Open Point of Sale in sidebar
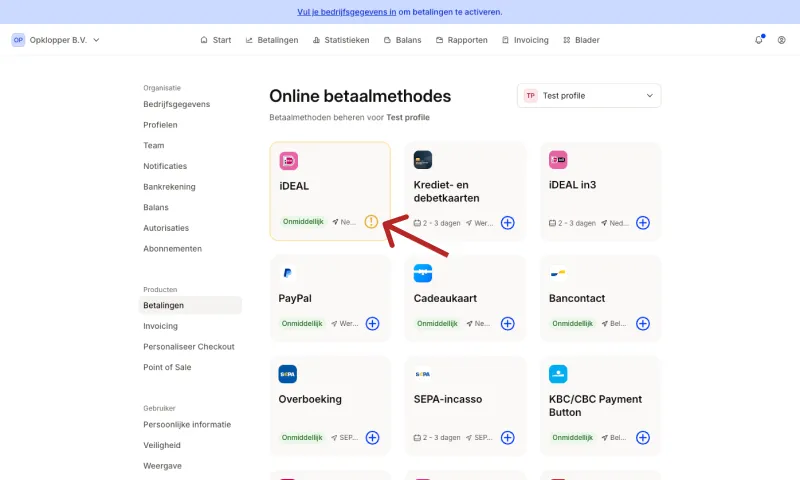This screenshot has height=480, width=800. click(167, 367)
